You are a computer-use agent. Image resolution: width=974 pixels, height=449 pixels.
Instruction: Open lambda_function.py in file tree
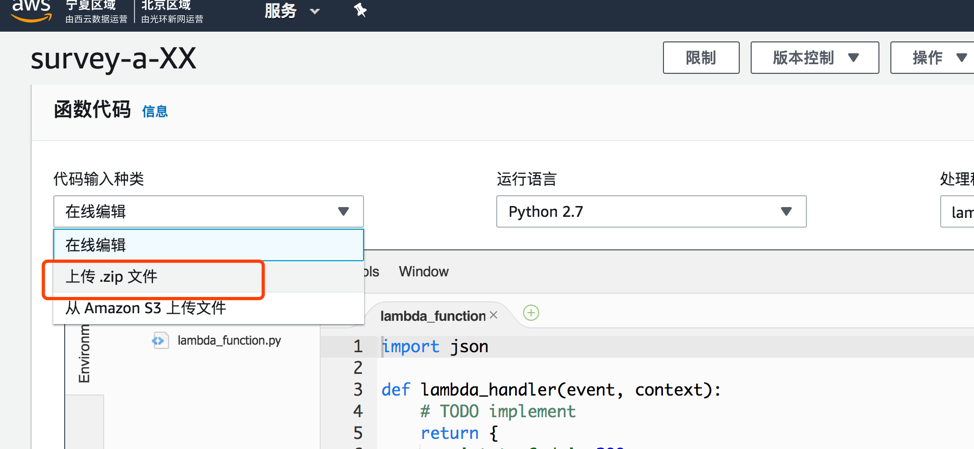229,341
